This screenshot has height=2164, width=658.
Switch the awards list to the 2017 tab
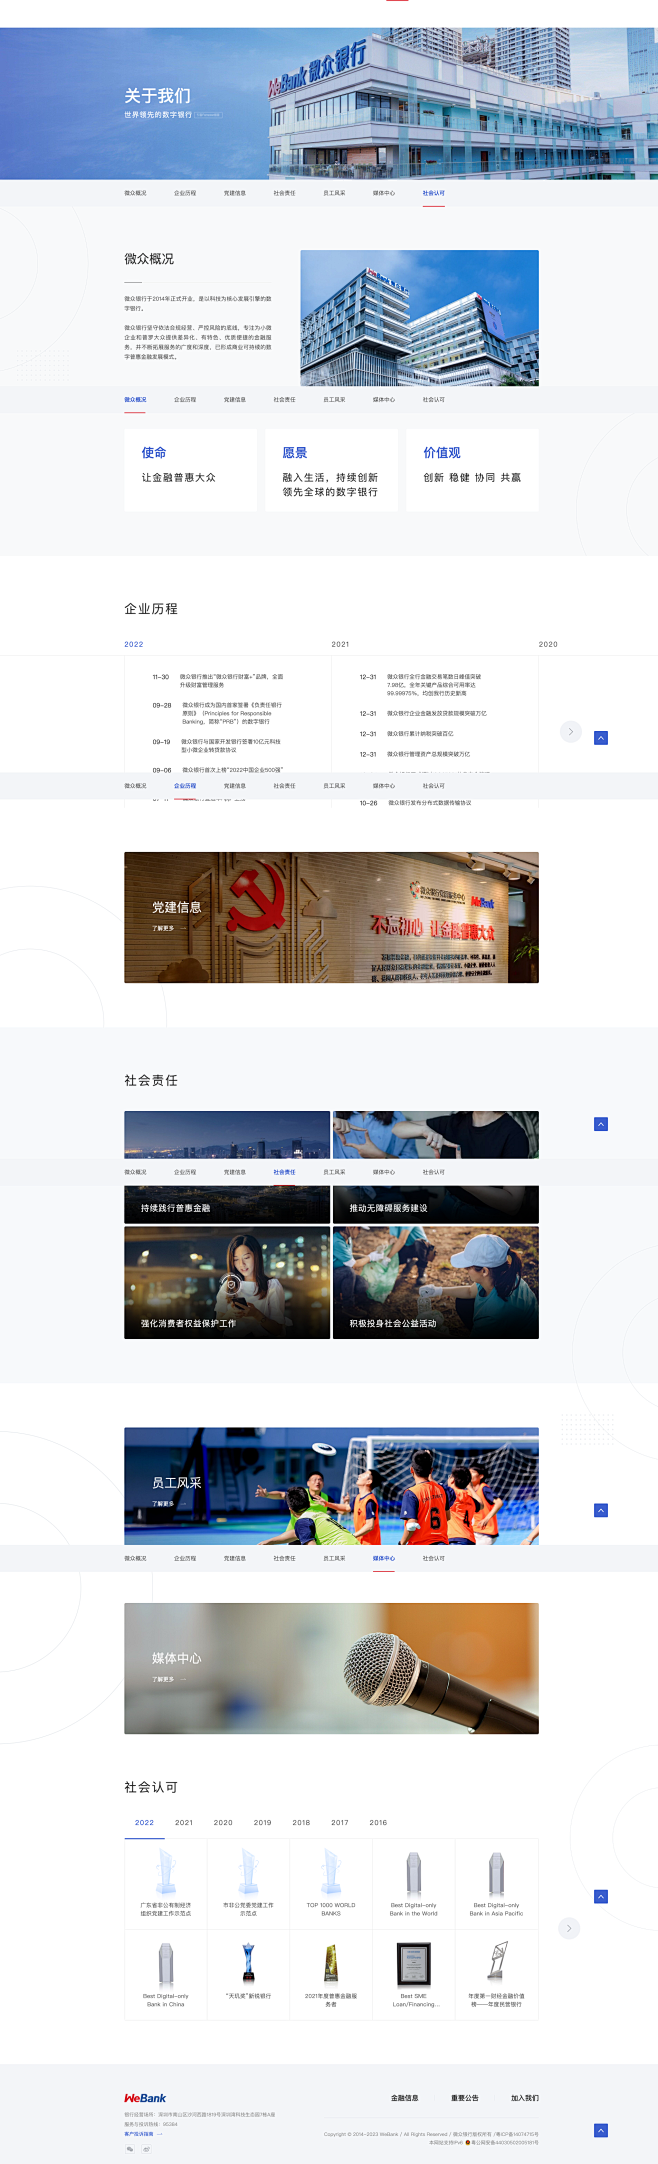click(x=340, y=1822)
